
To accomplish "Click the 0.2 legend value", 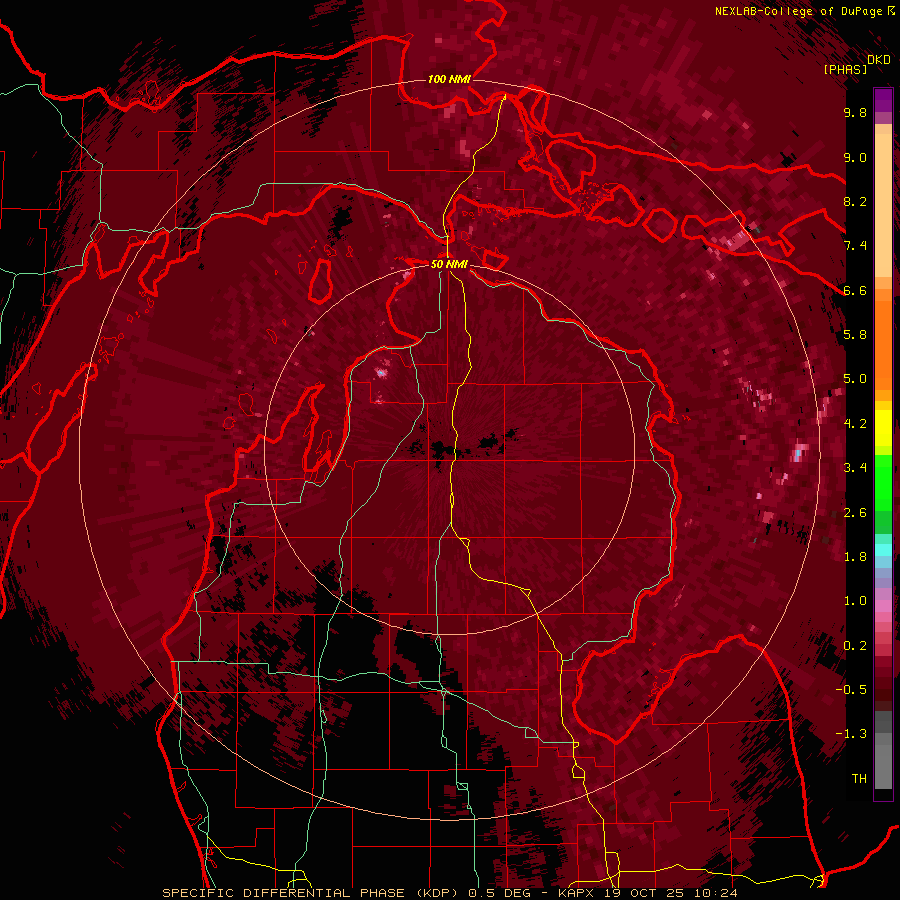I will pos(855,646).
